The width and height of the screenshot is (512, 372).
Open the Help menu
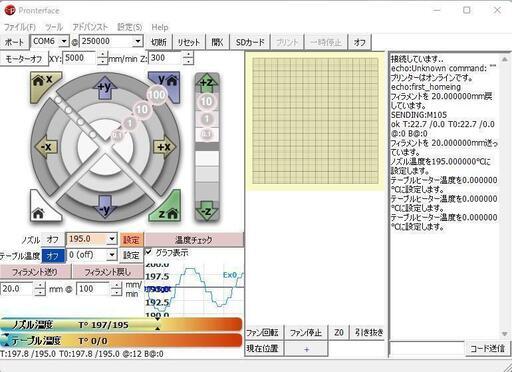[160, 27]
